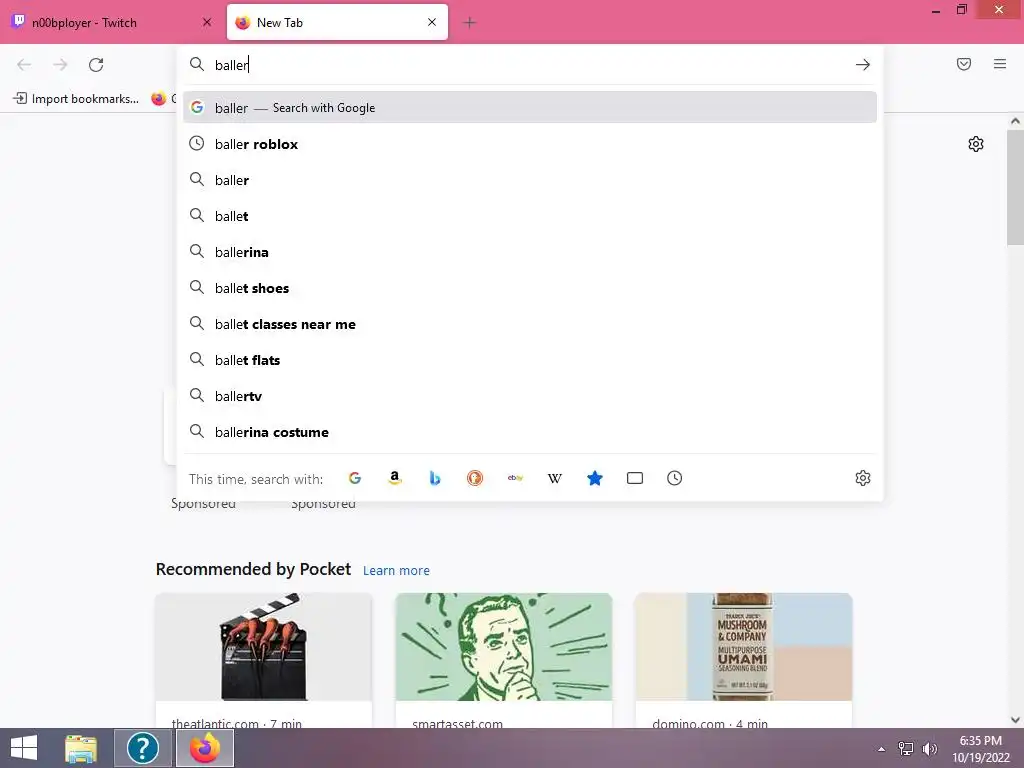
Task: Open the taskbar clock and date
Action: 980,749
